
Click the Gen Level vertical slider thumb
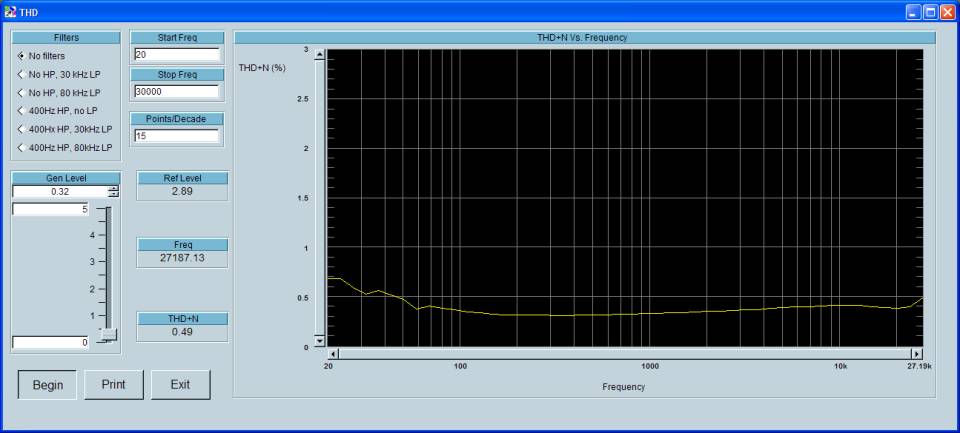(108, 334)
